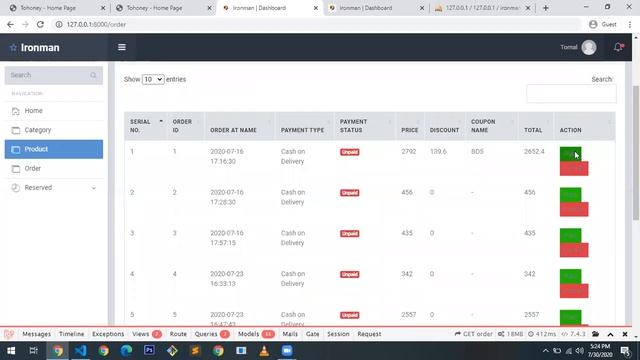This screenshot has height=360, width=640.
Task: Go to Category in the sidebar navigation
Action: (x=54, y=130)
